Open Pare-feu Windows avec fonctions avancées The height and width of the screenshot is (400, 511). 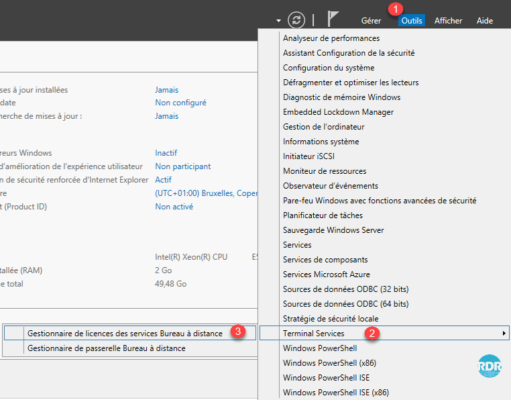tap(379, 200)
